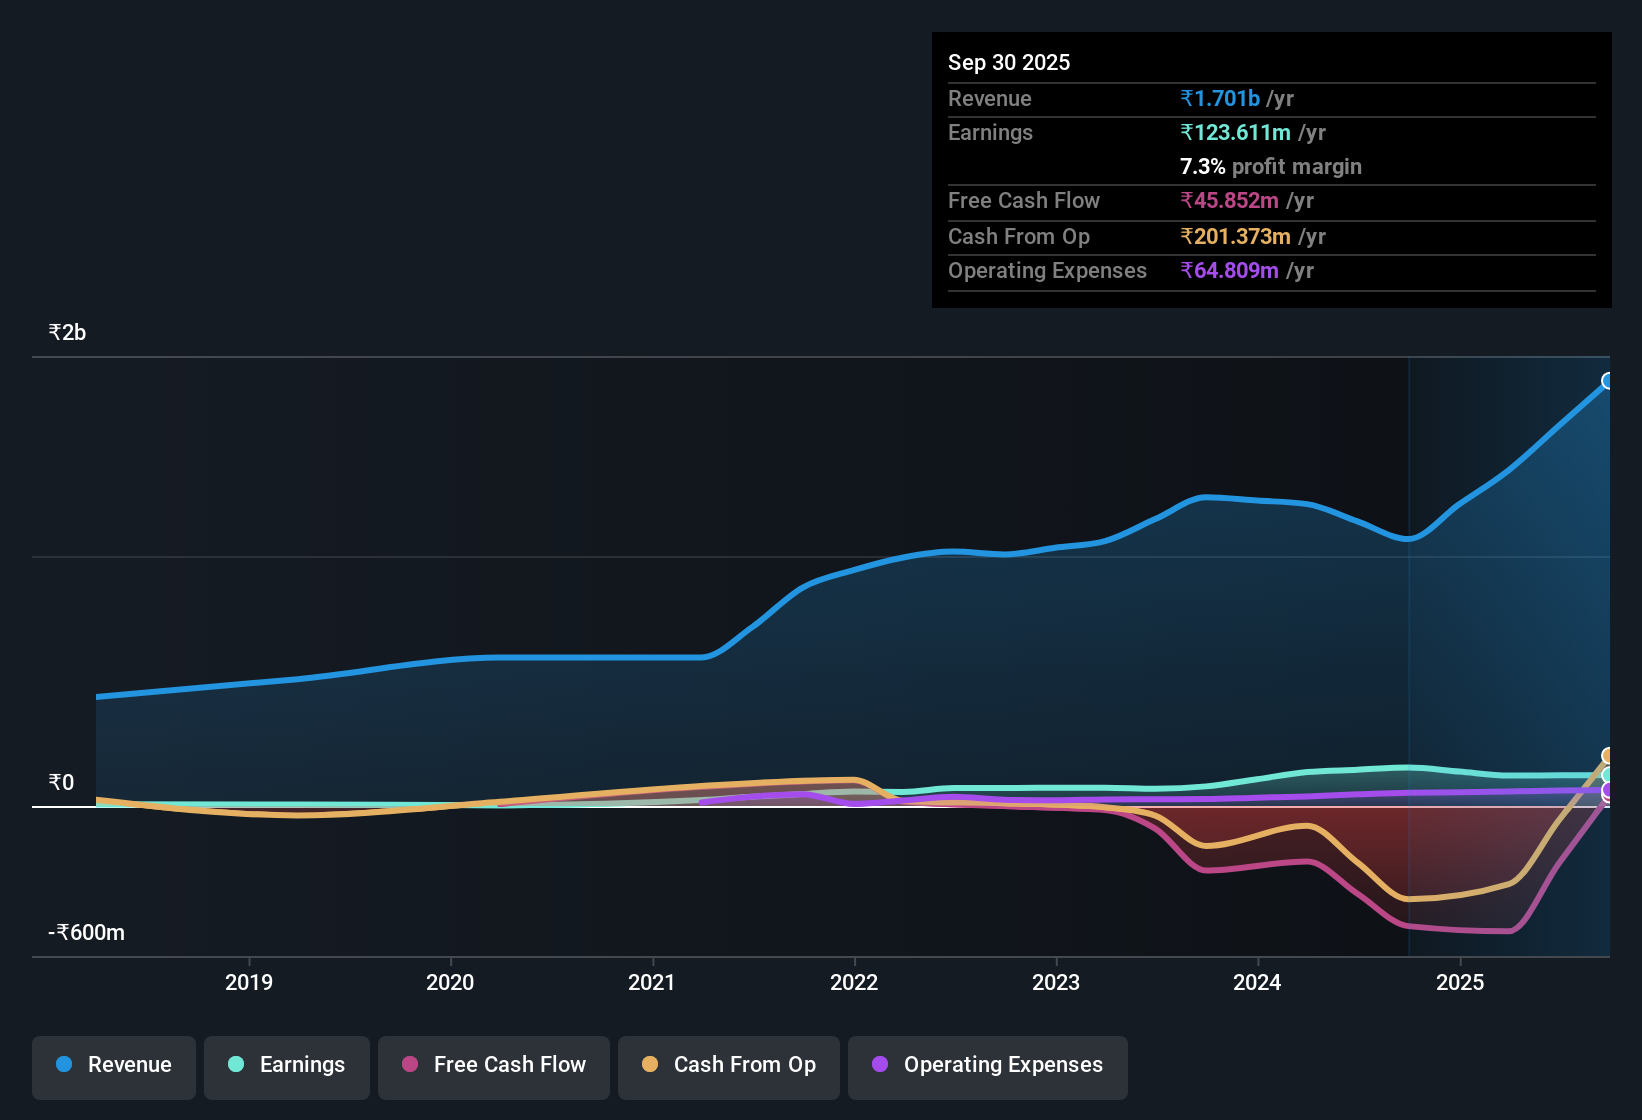
Task: Click the Cash From Op legend button
Action: point(728,1067)
